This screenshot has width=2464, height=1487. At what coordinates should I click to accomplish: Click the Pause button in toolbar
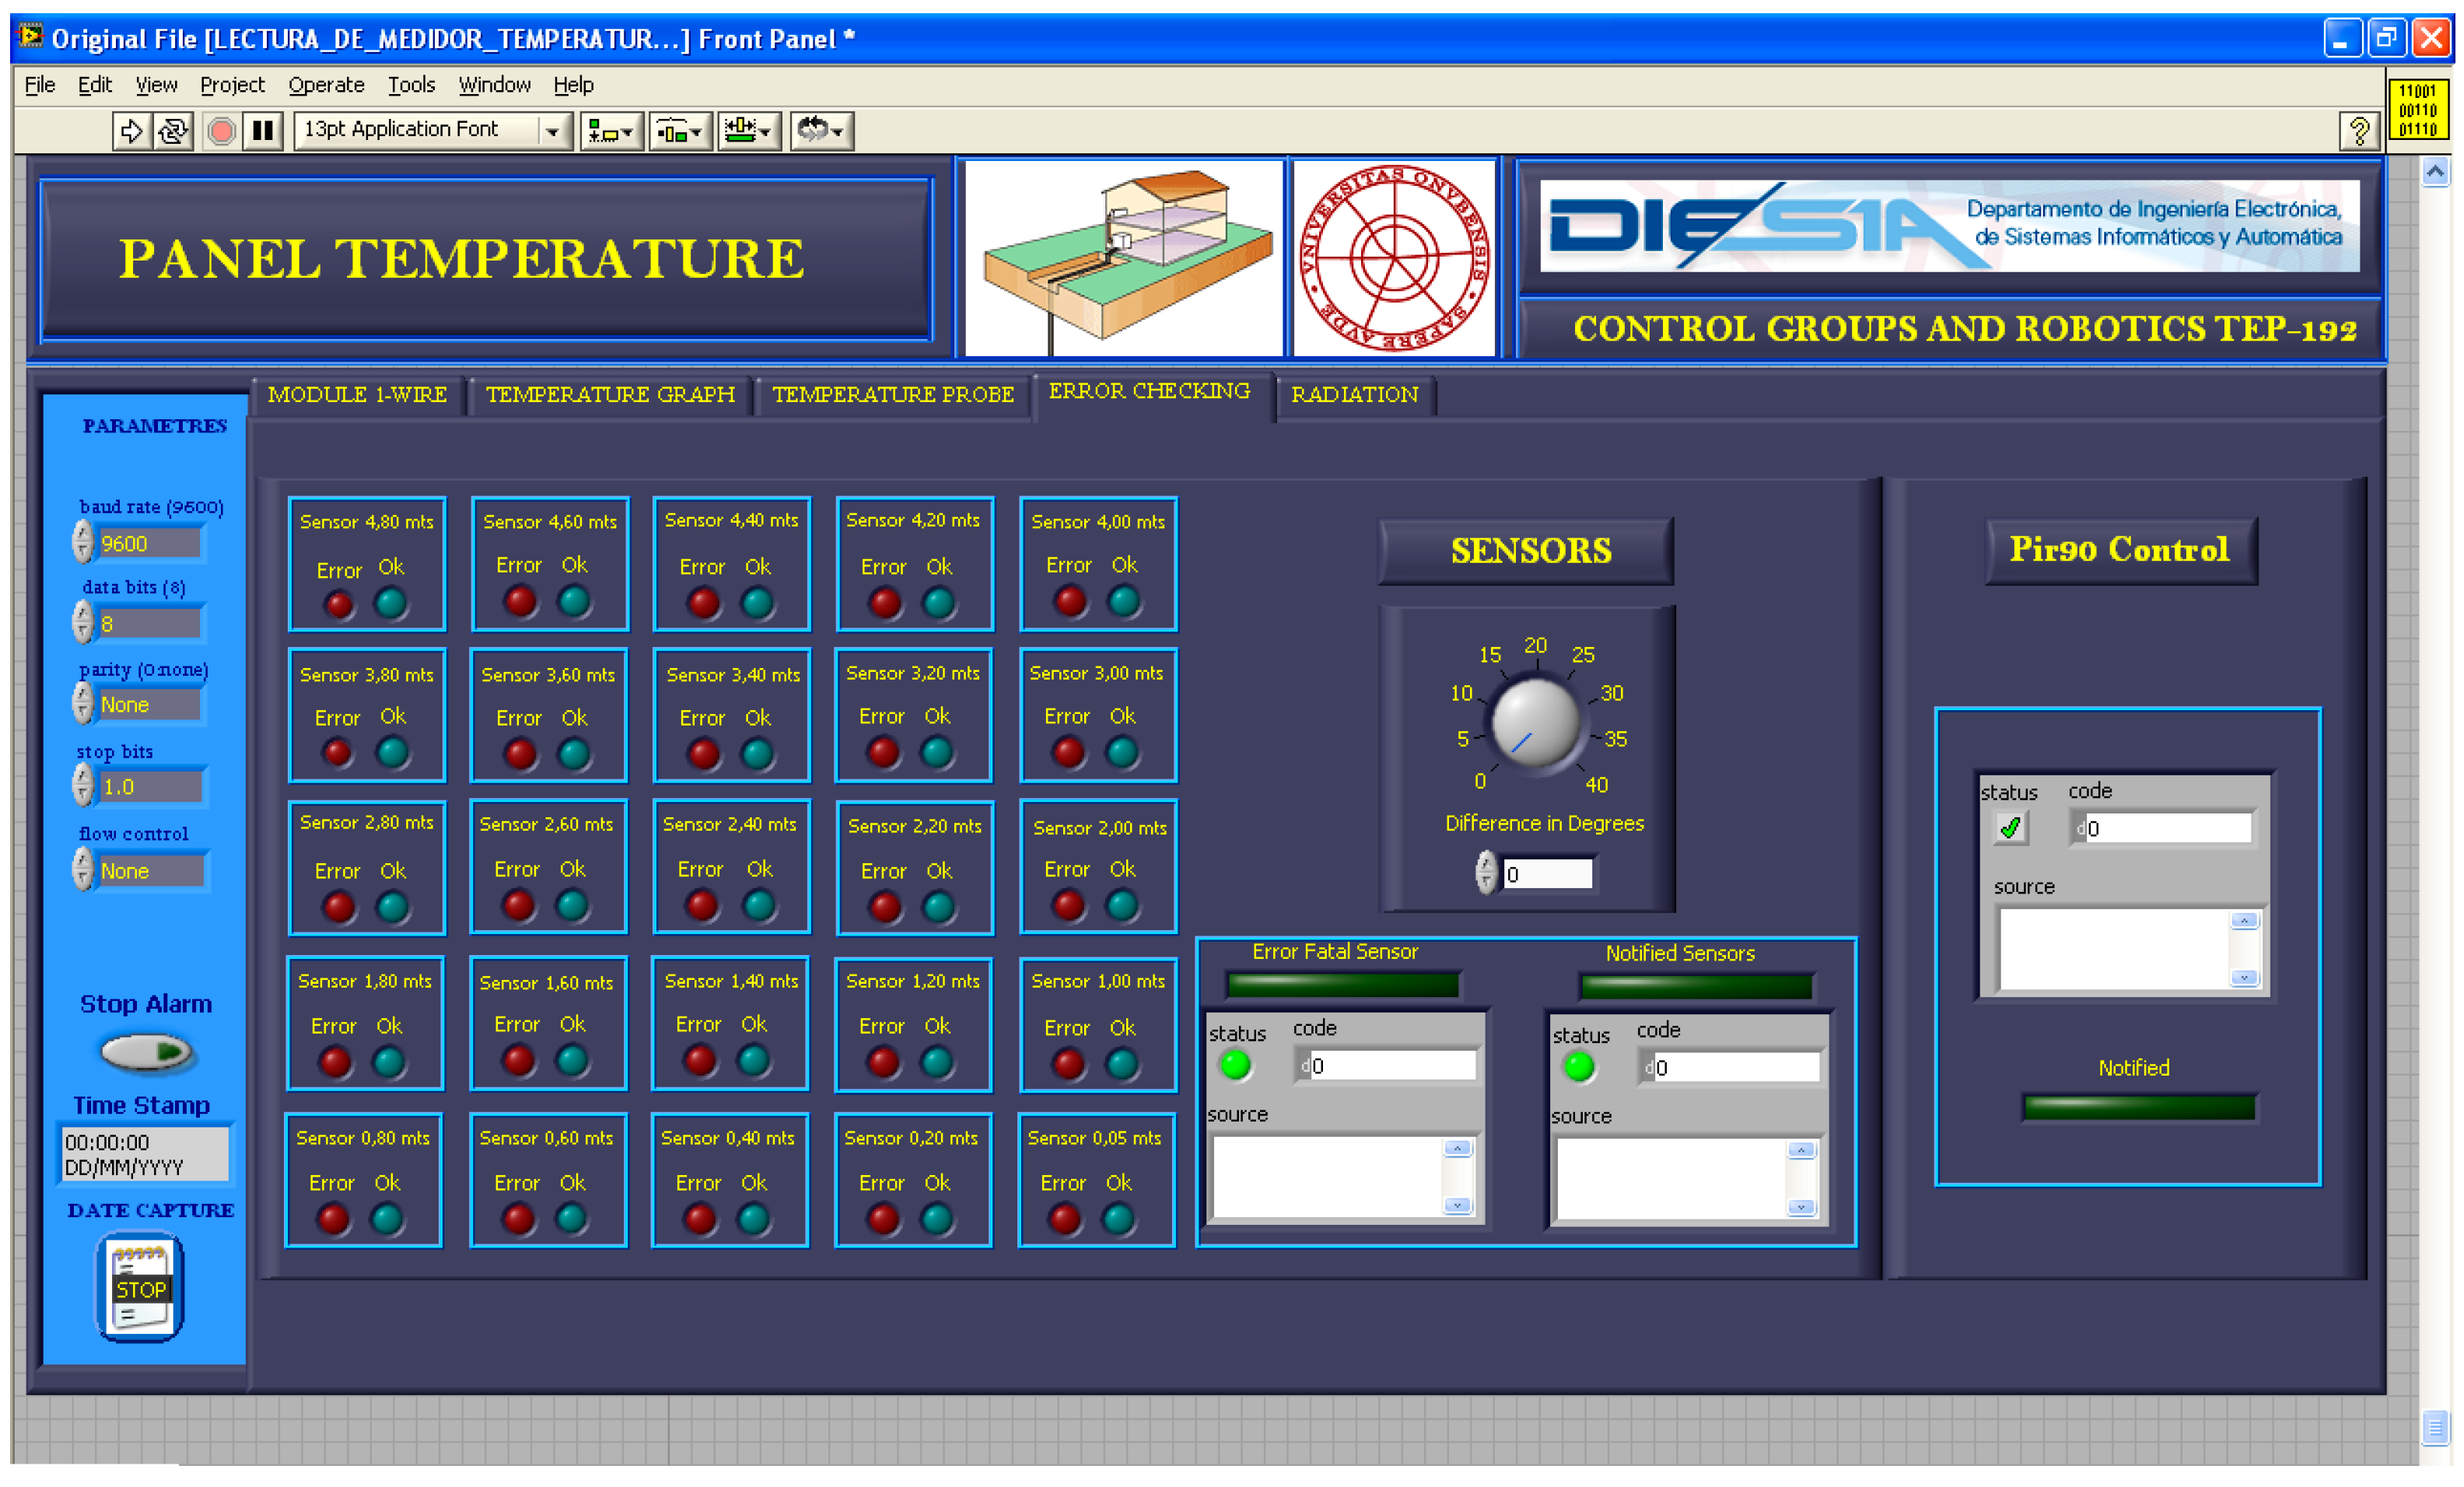tap(263, 130)
